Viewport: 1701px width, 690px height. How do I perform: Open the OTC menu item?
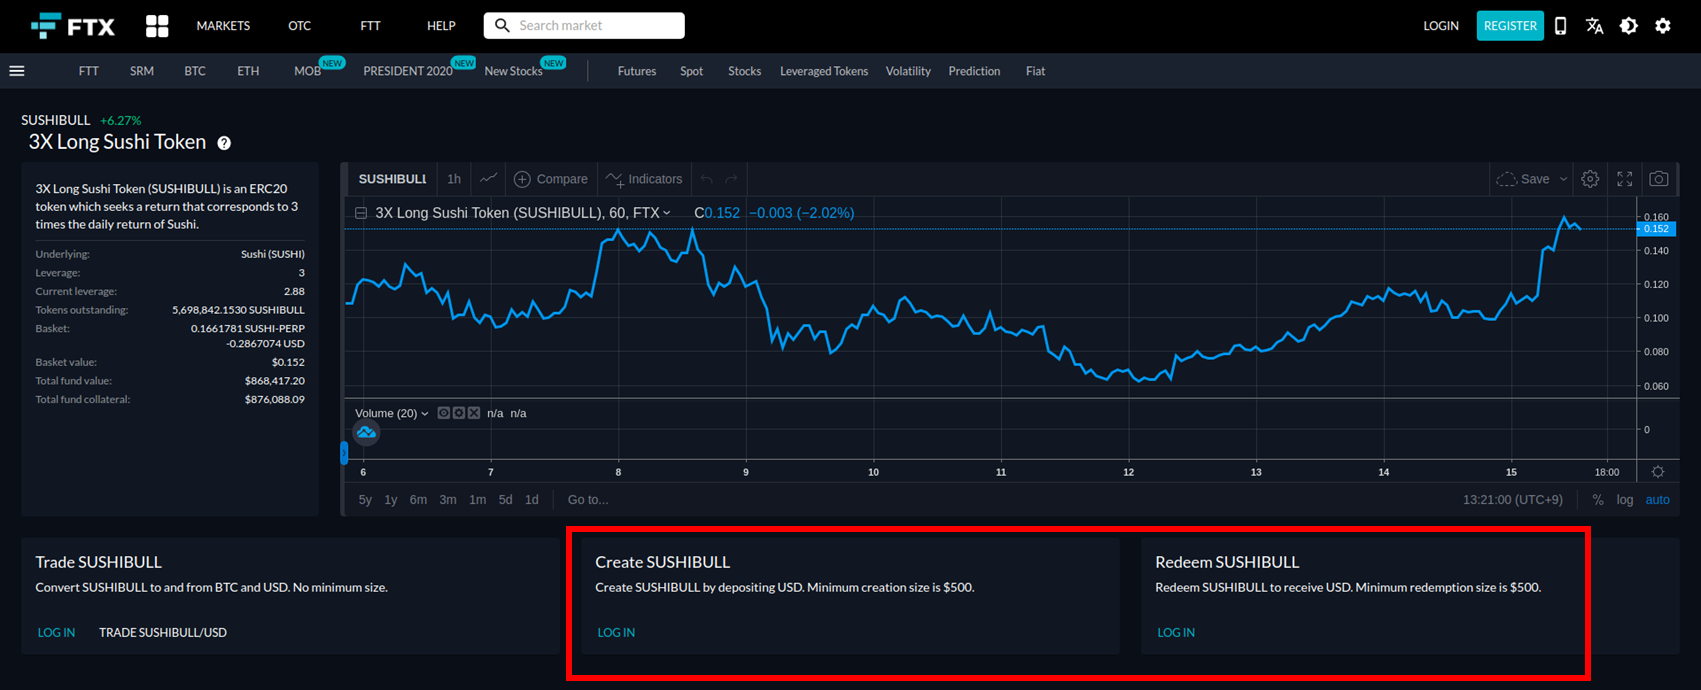tap(300, 26)
